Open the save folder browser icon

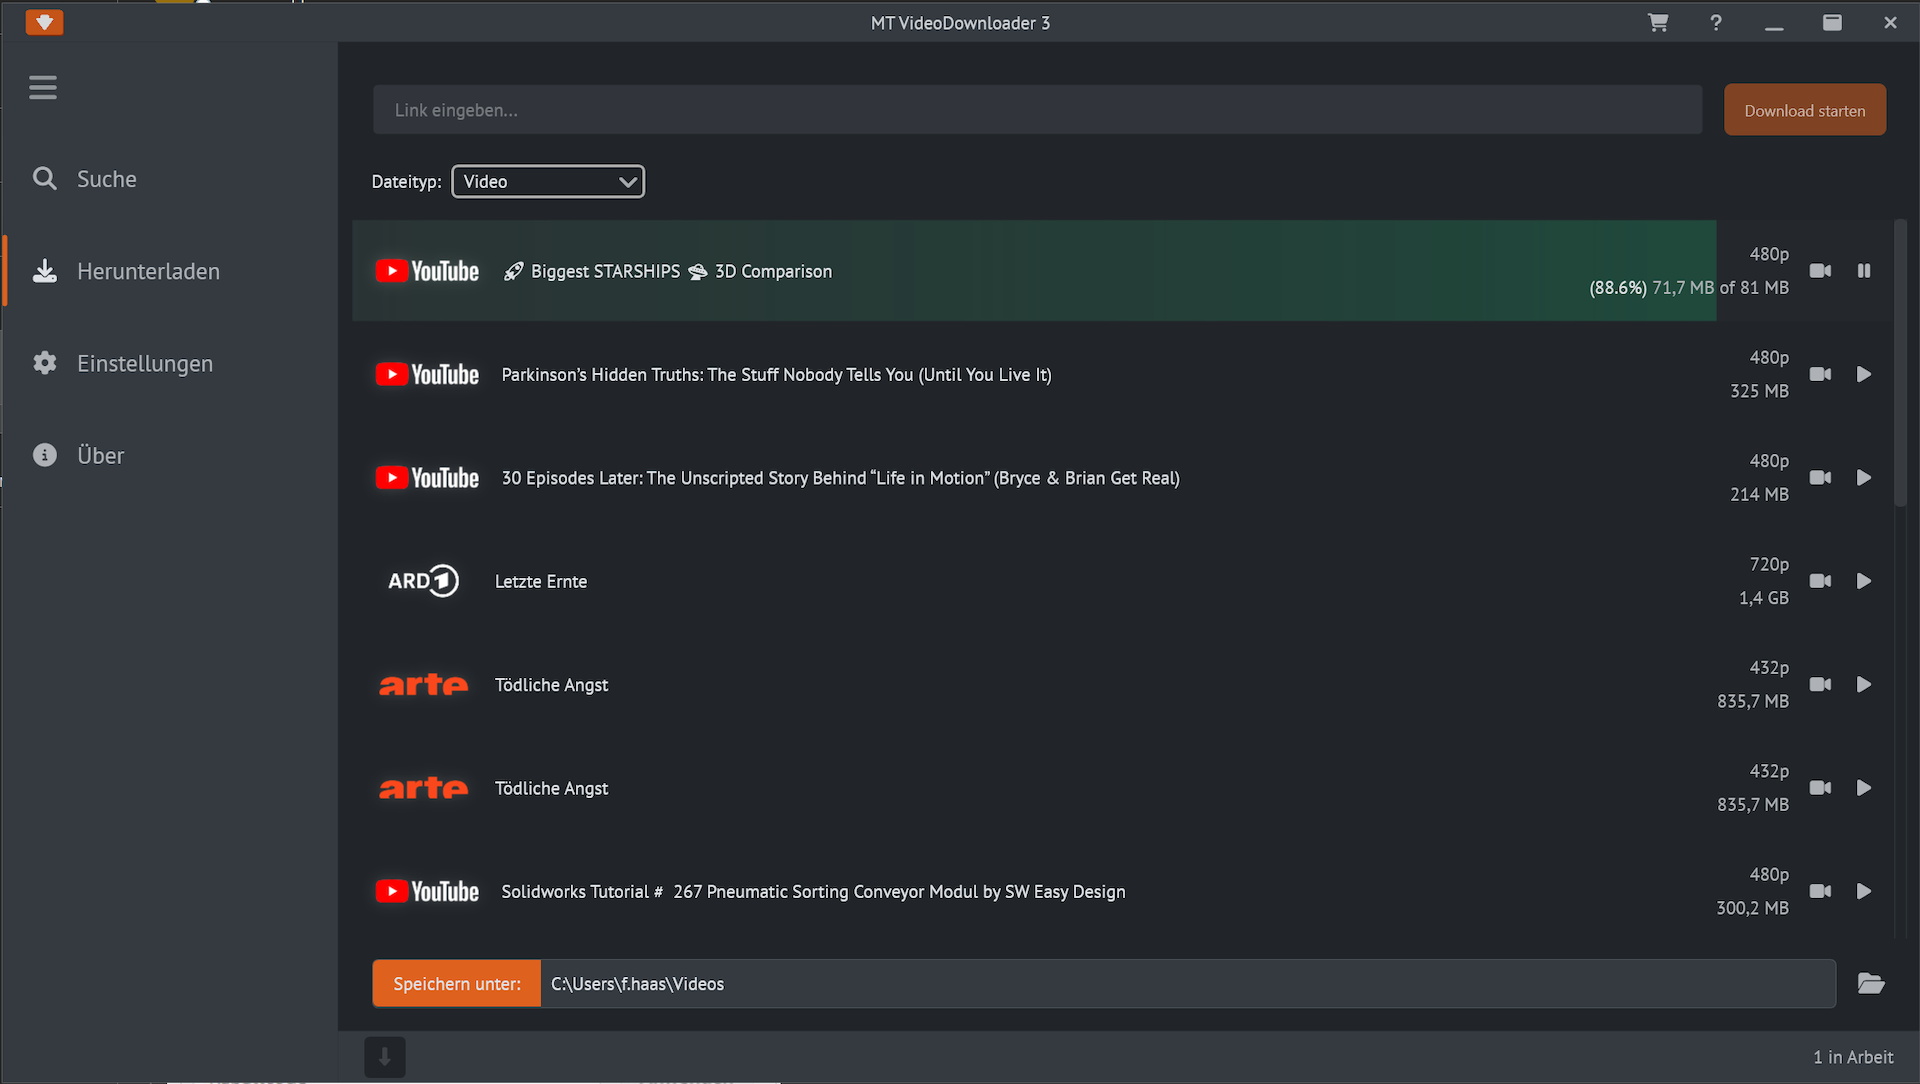click(x=1871, y=984)
